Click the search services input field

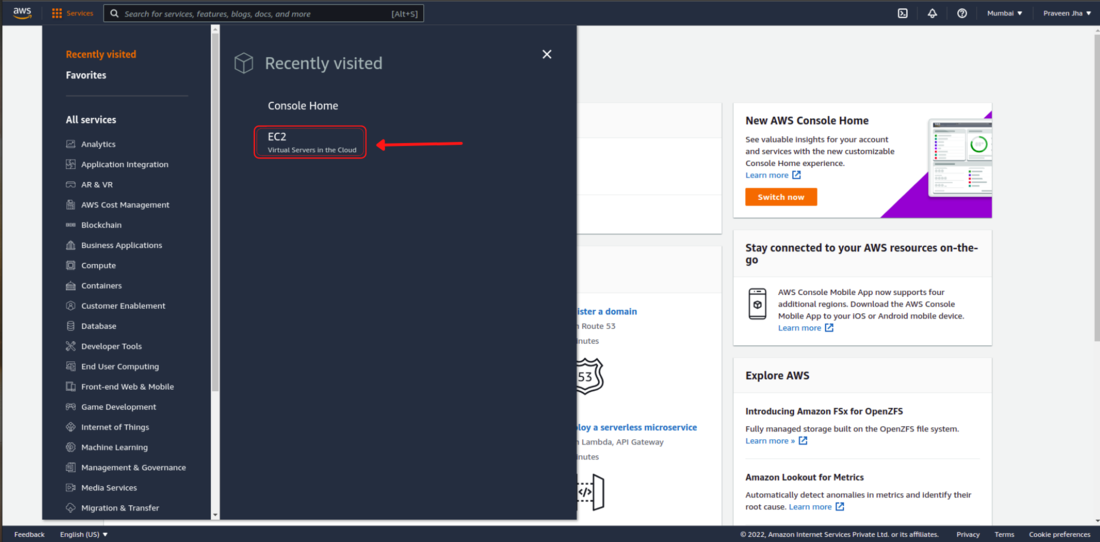[x=263, y=13]
